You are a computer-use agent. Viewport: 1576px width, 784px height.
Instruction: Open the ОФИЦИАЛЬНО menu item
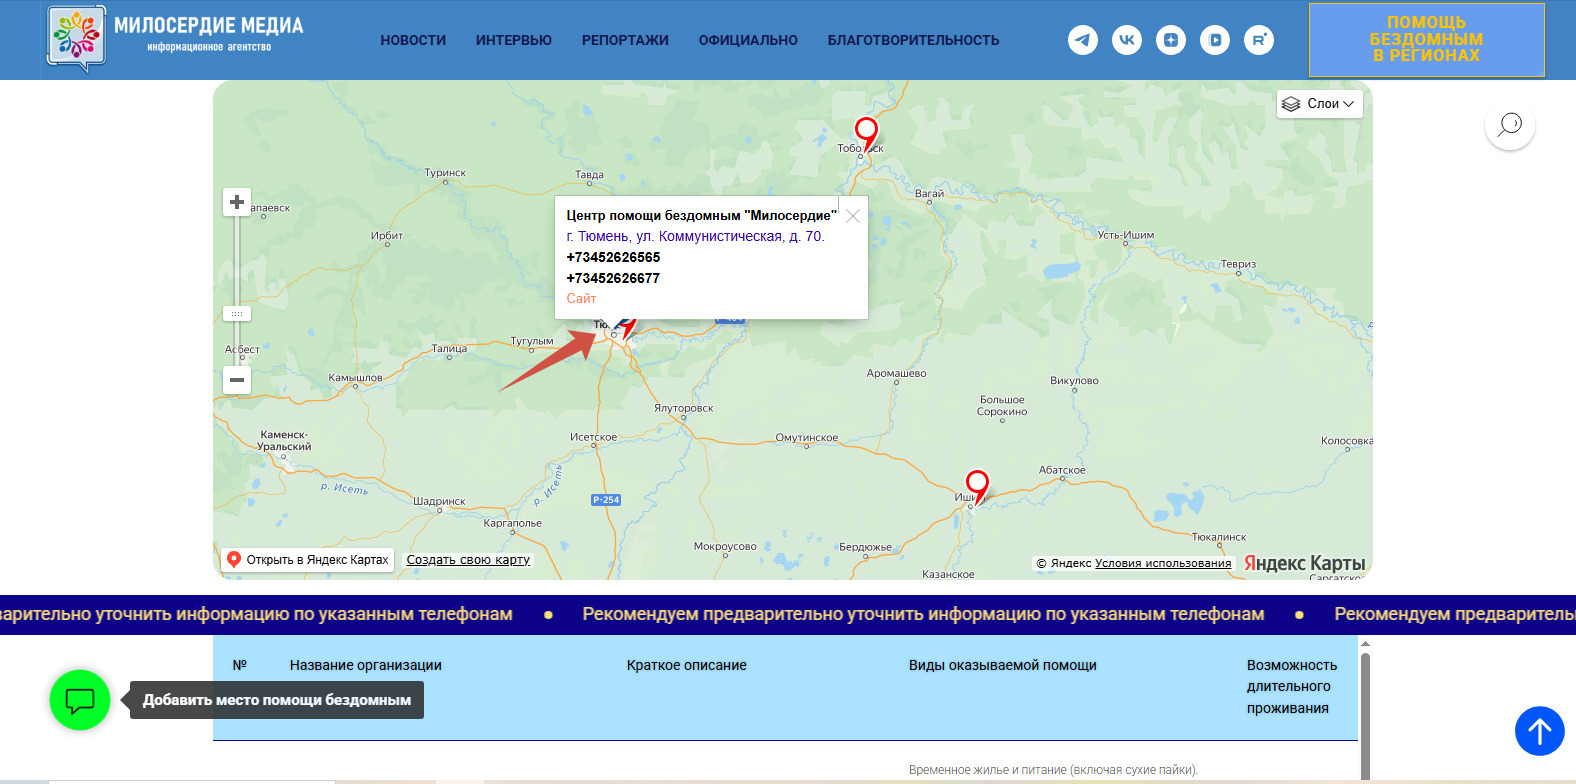click(x=748, y=41)
